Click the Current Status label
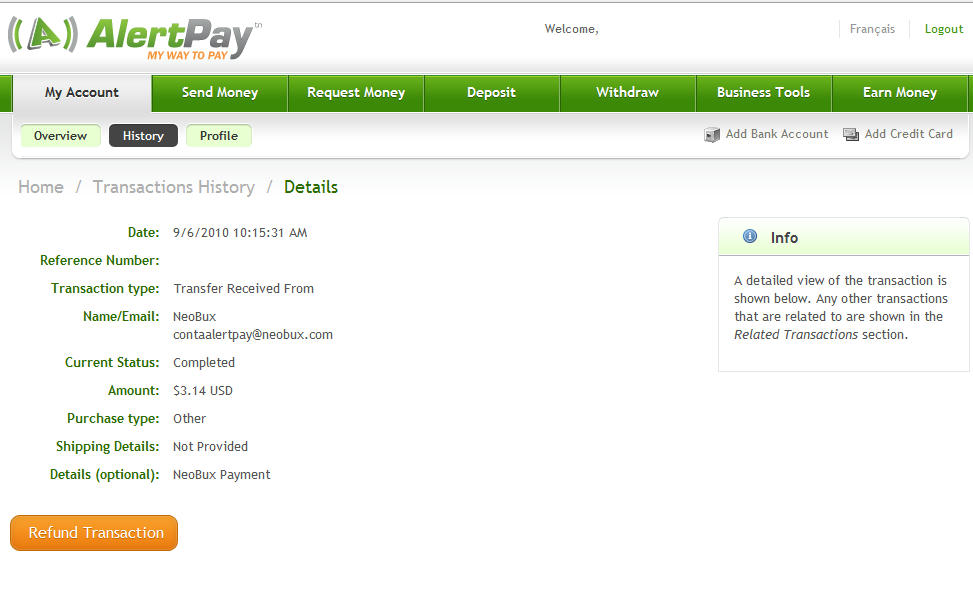973x598 pixels. click(112, 362)
